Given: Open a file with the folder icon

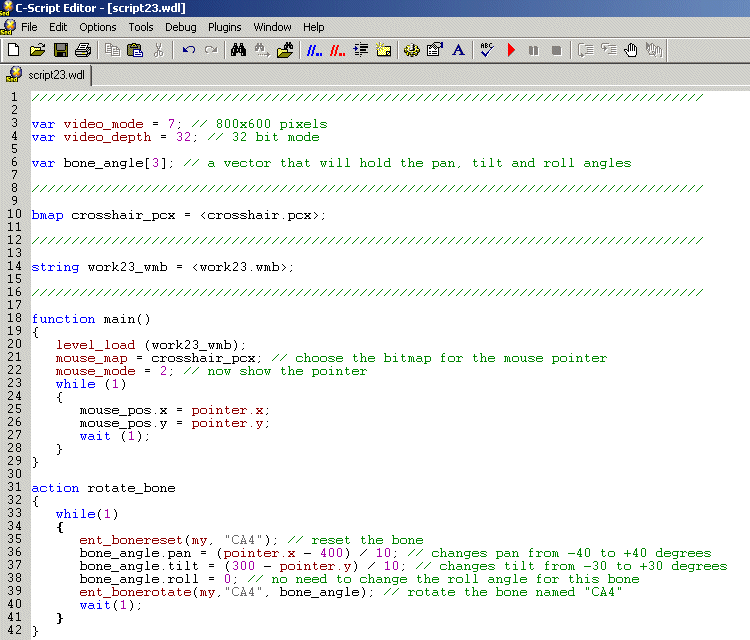Looking at the screenshot, I should [x=37, y=49].
